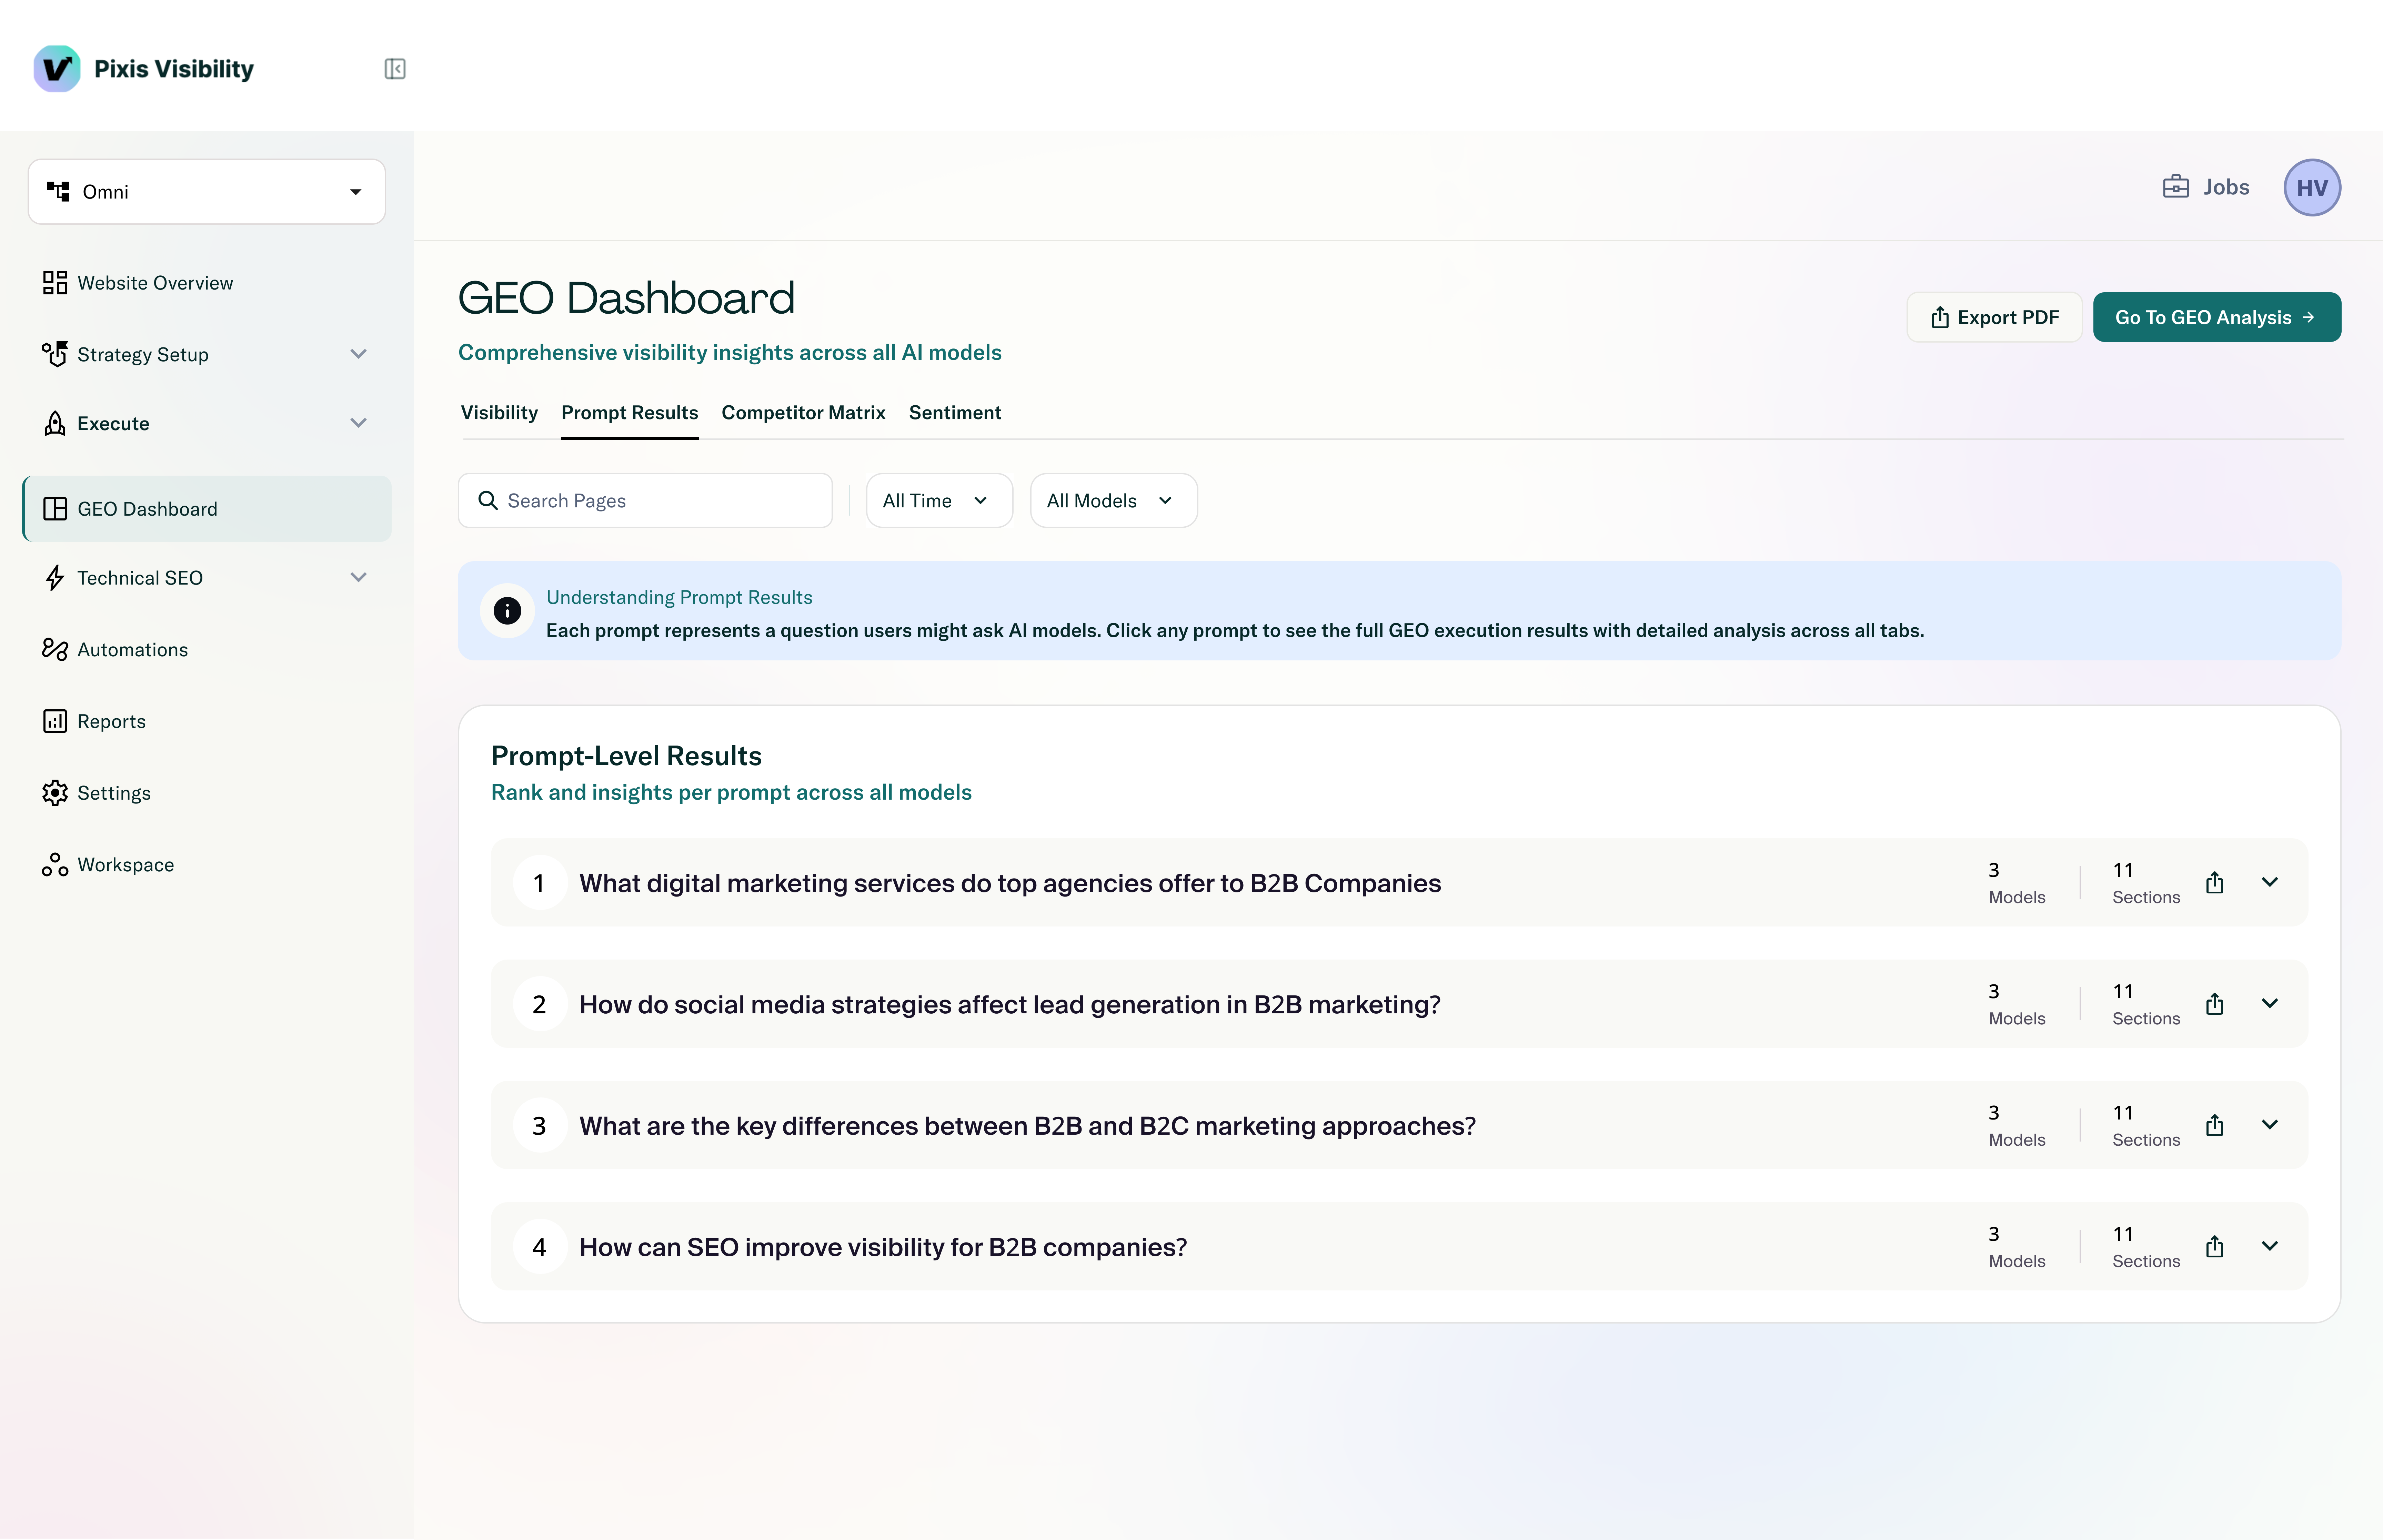This screenshot has width=2383, height=1540.
Task: Open the All Time filter dropdown
Action: pos(938,501)
